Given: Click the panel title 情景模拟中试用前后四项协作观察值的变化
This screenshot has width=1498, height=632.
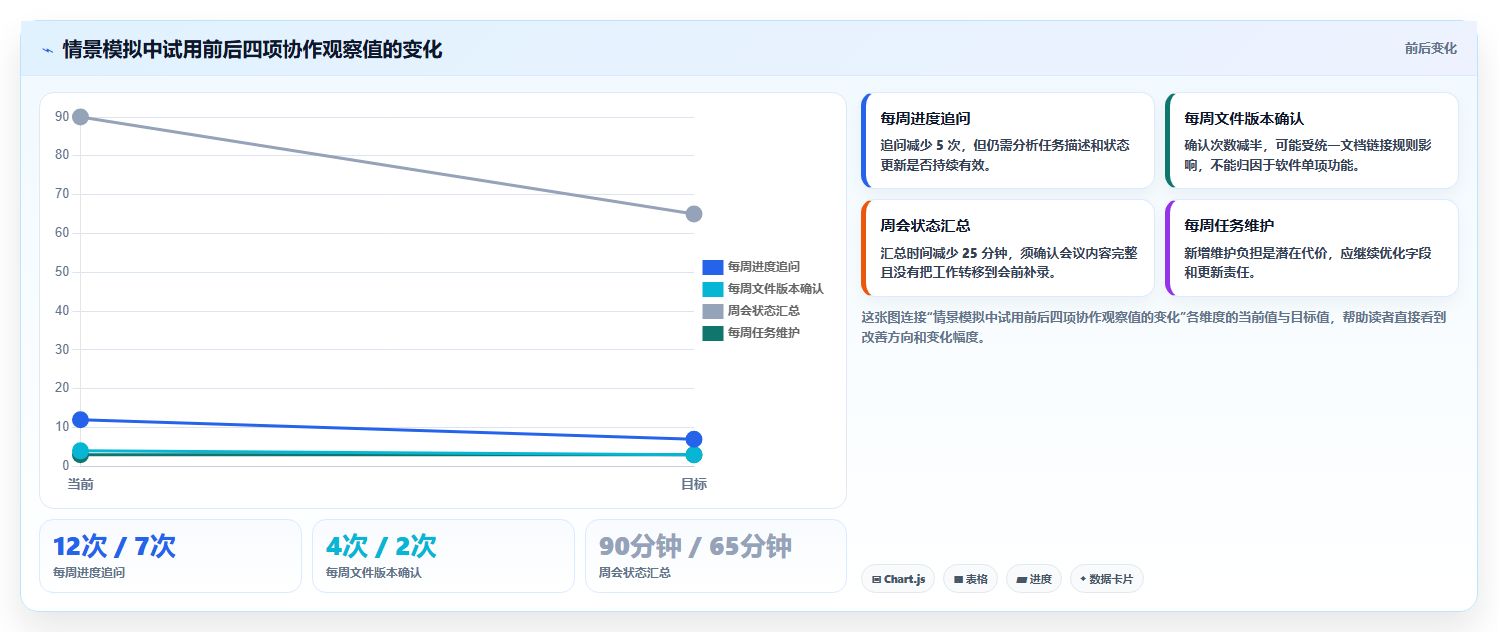Looking at the screenshot, I should click(x=252, y=49).
